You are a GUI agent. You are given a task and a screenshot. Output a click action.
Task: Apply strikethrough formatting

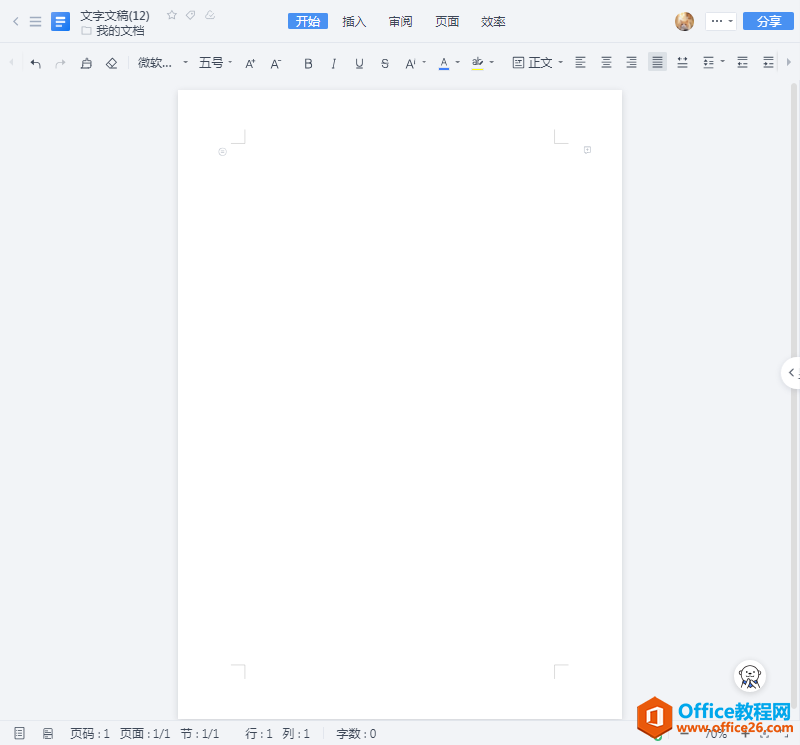[385, 62]
